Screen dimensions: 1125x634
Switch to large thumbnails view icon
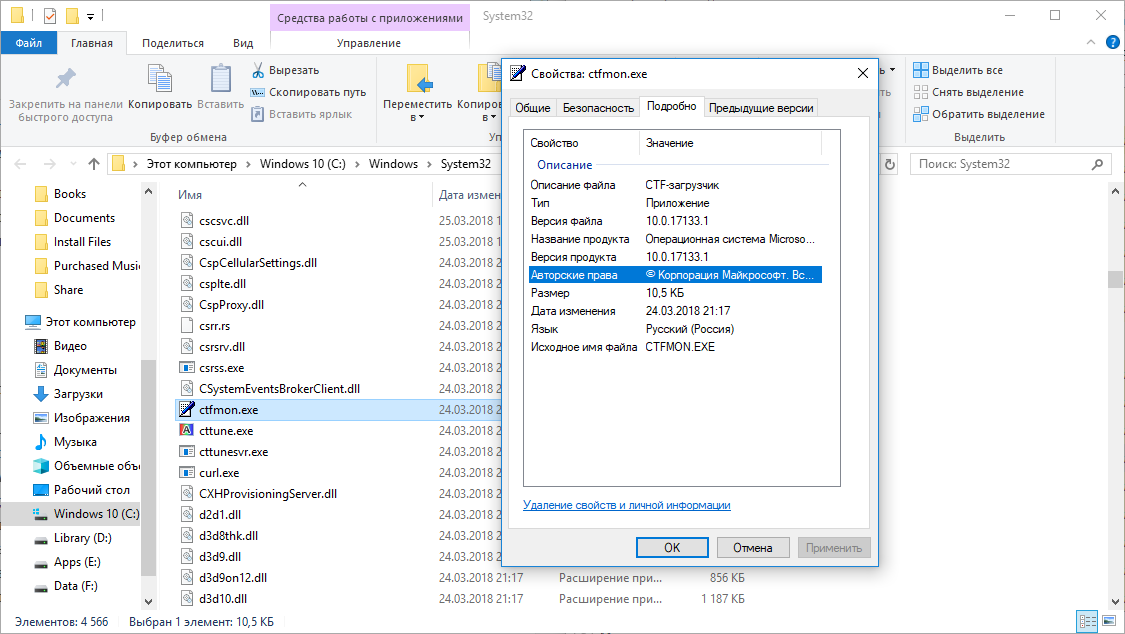click(1108, 621)
